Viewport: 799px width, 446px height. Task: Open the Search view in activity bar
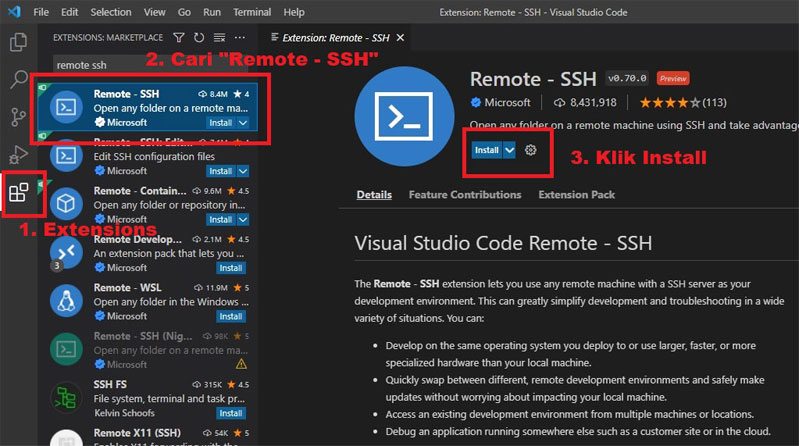[x=19, y=80]
